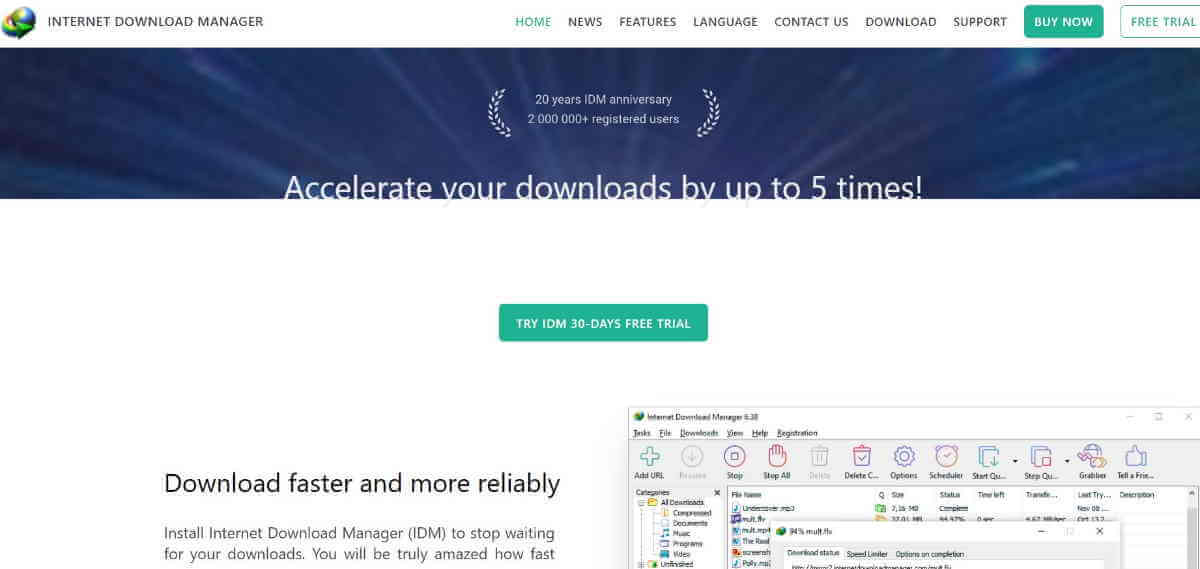Expand dropdown arrow beside Stop Qu...
The height and width of the screenshot is (569, 1200).
click(x=1067, y=461)
